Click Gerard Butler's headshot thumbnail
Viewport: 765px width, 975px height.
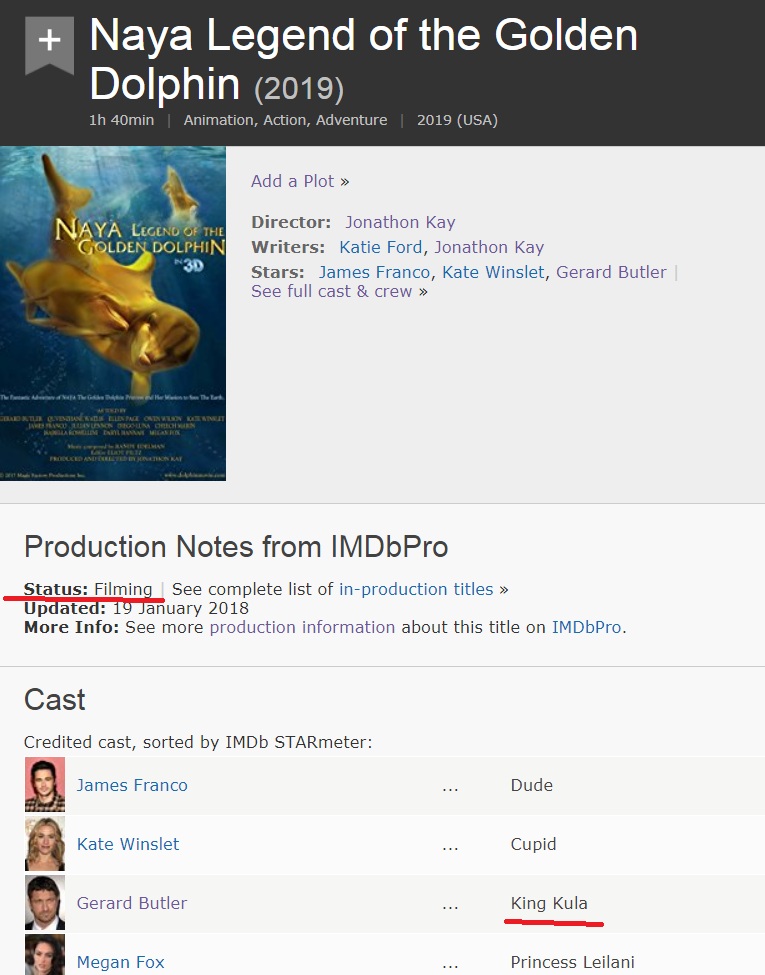point(45,903)
